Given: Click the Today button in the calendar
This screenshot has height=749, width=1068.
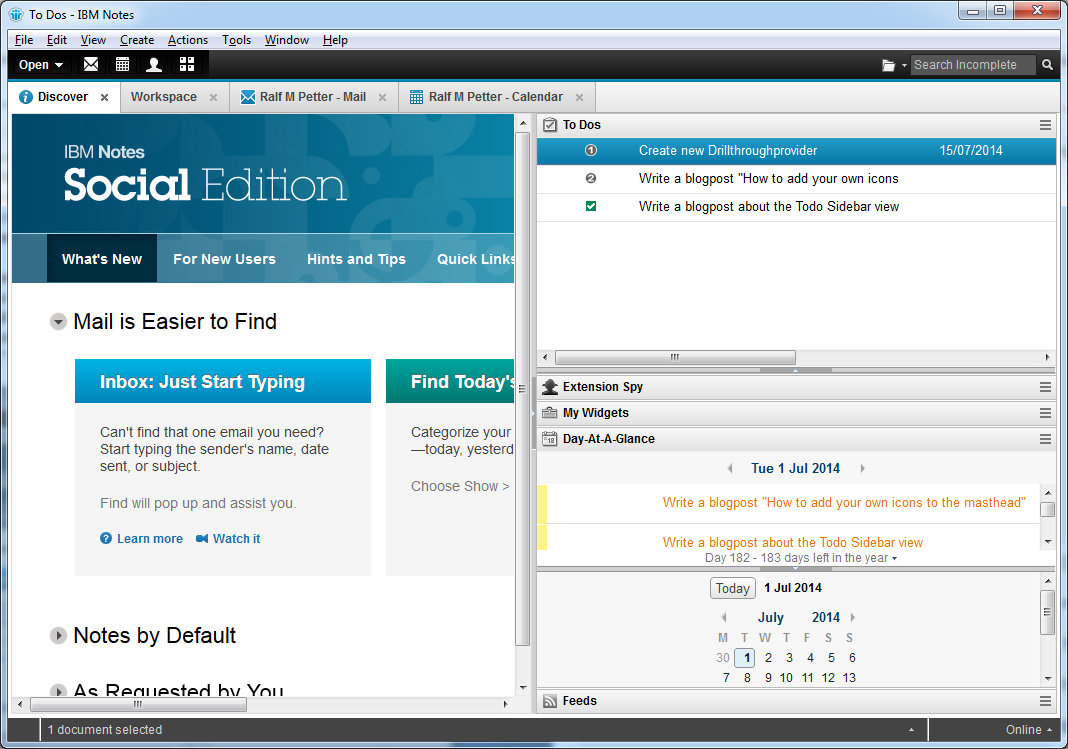Looking at the screenshot, I should pos(732,588).
